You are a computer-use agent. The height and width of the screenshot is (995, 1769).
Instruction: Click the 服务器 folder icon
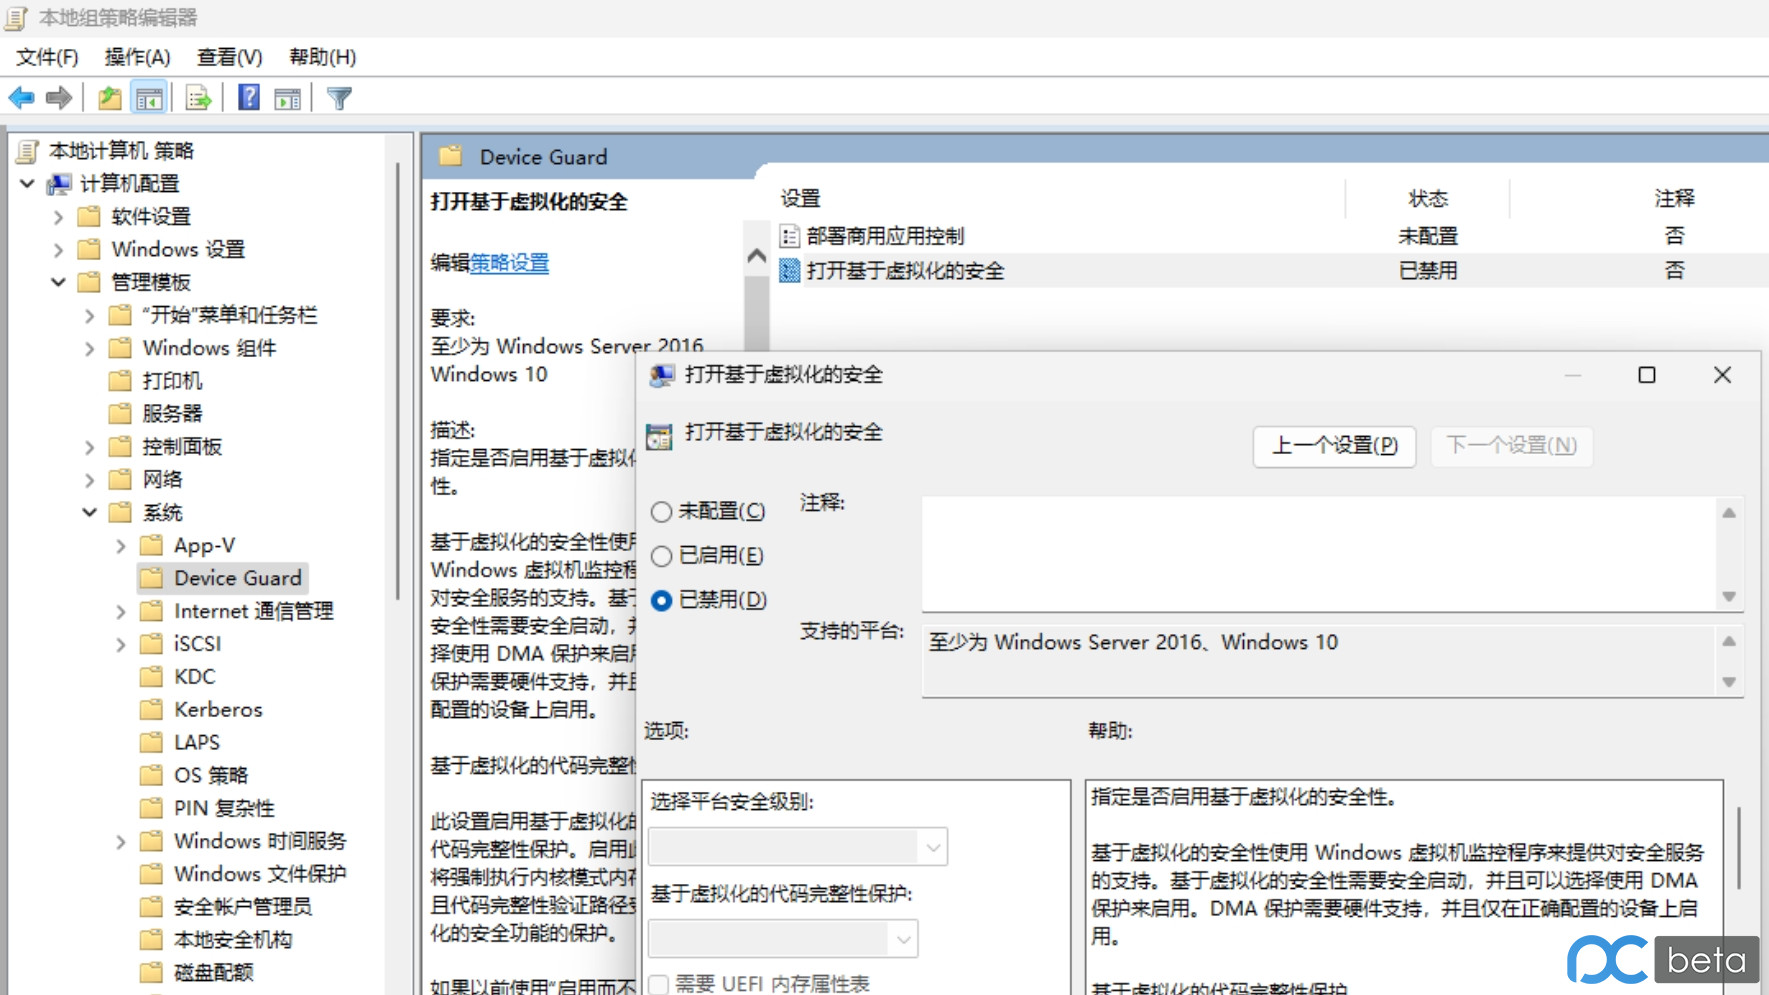(x=120, y=414)
